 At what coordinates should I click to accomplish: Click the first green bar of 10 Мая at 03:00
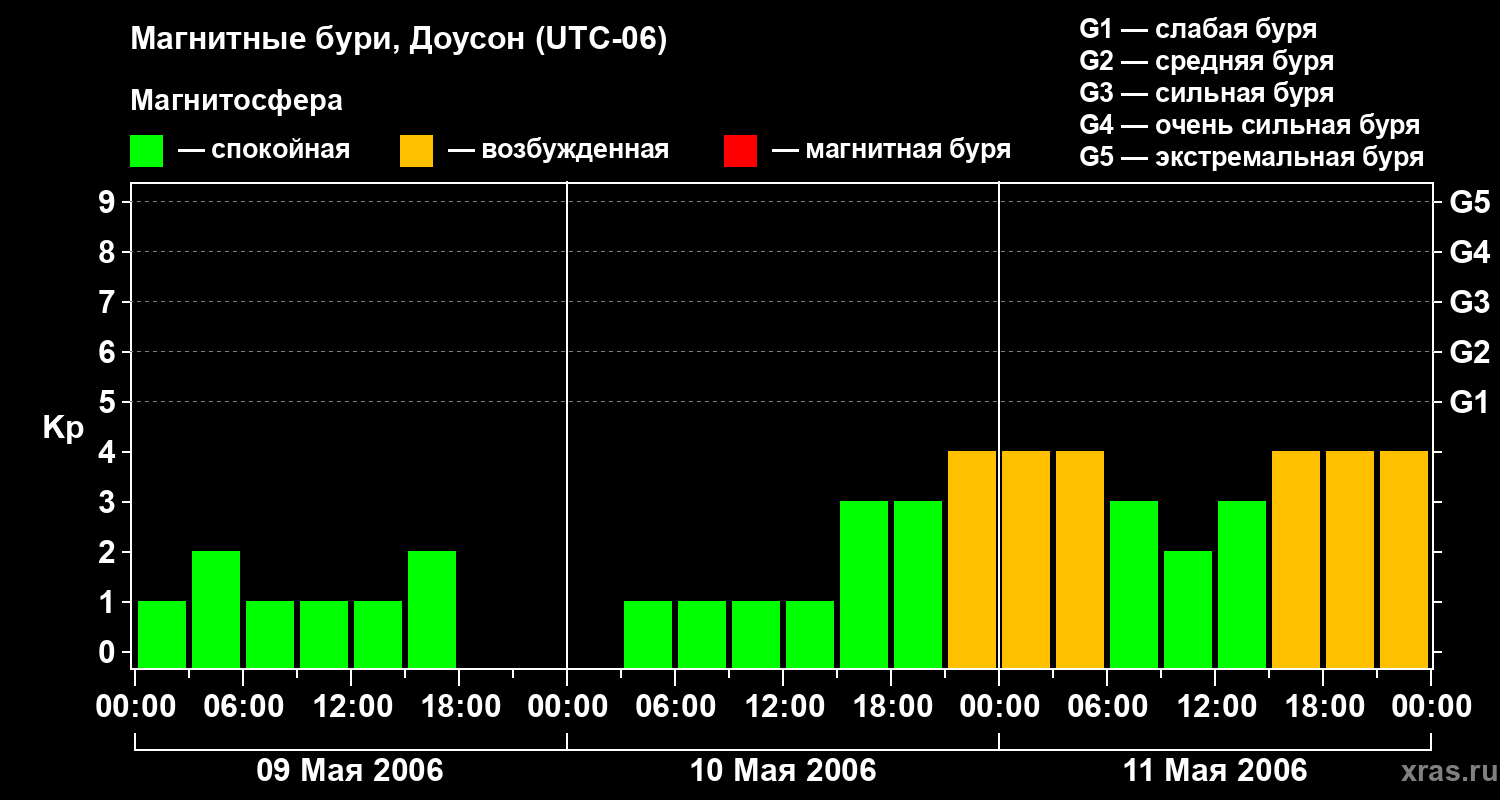pyautogui.click(x=648, y=634)
